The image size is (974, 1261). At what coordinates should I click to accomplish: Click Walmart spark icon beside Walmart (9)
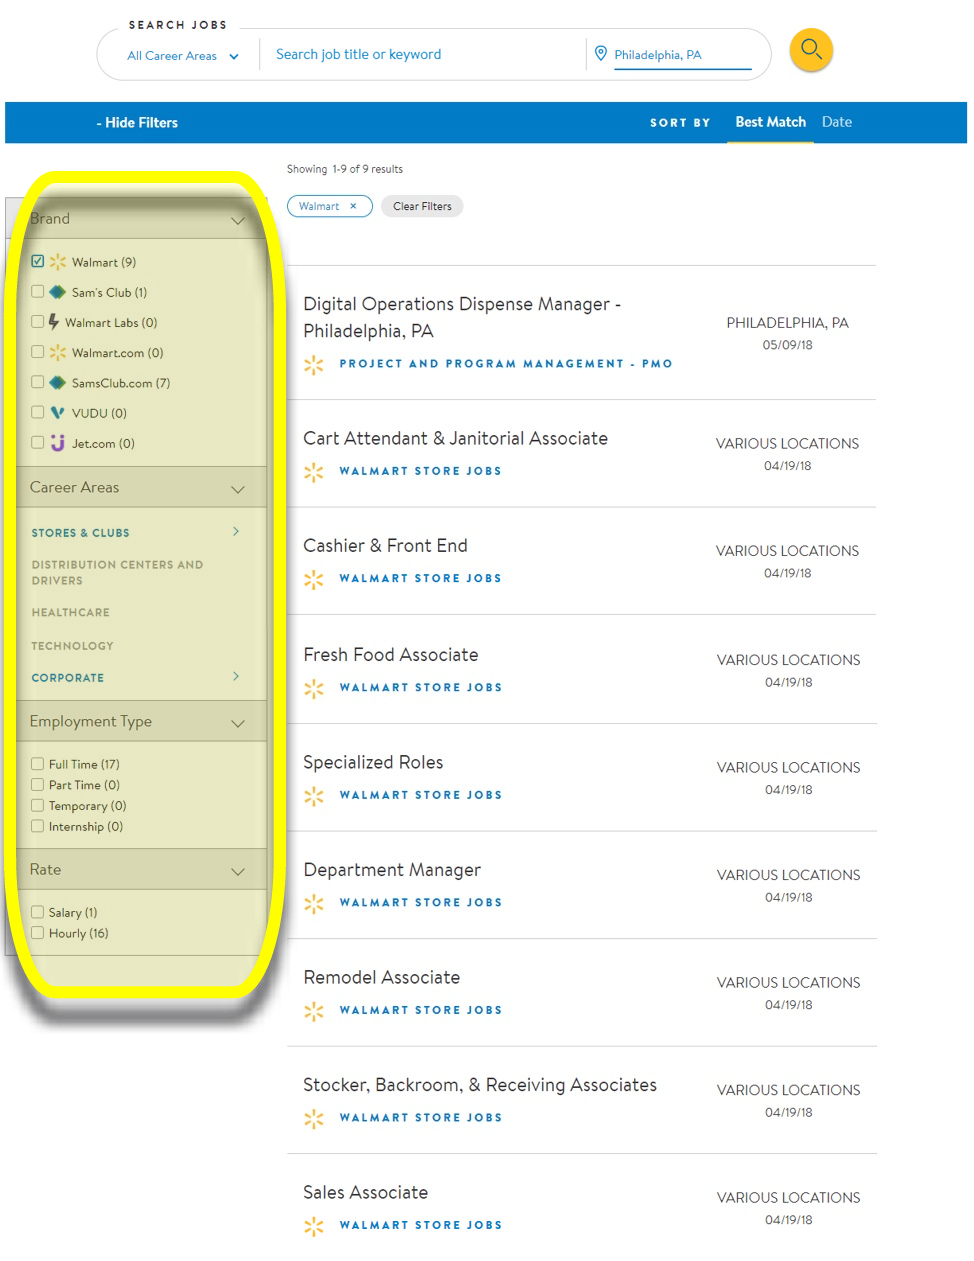coord(58,262)
